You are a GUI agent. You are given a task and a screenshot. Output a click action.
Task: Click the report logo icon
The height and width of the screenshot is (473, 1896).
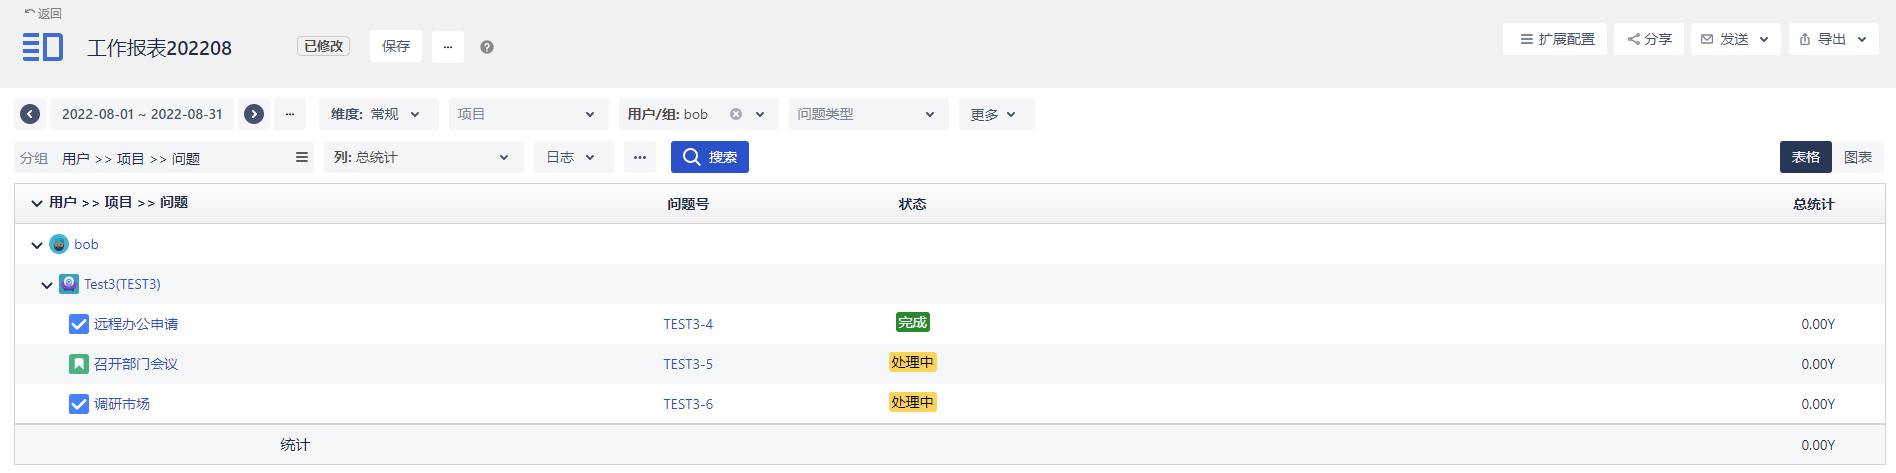(x=43, y=47)
